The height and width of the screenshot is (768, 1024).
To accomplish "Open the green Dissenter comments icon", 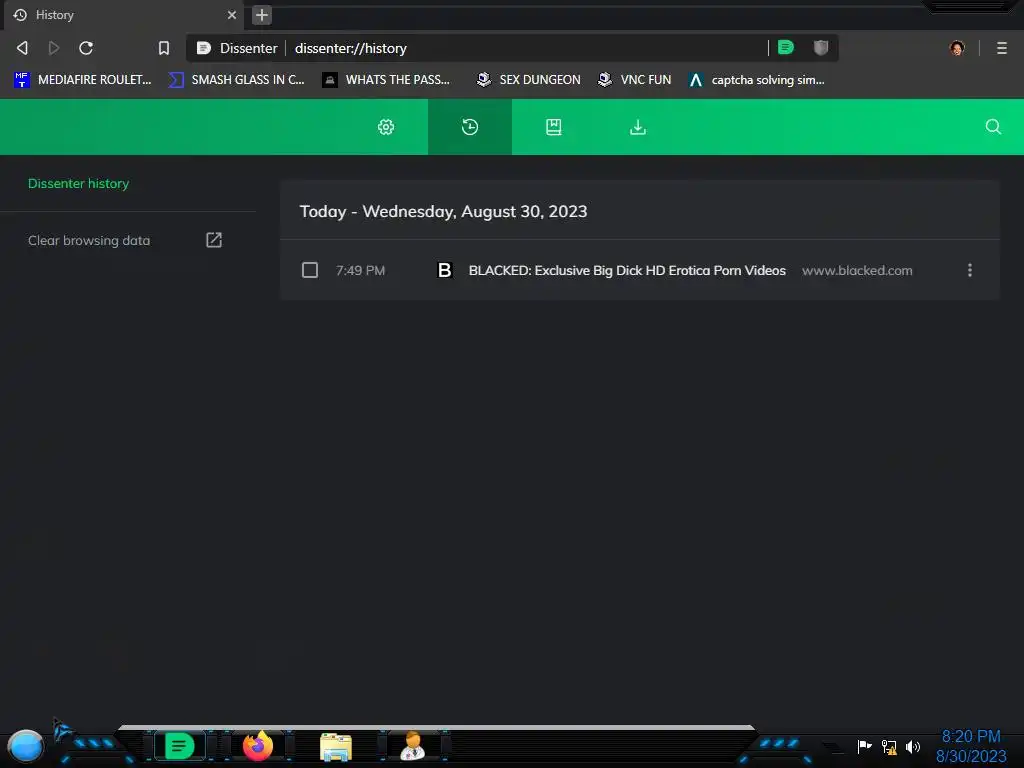I will click(x=786, y=47).
